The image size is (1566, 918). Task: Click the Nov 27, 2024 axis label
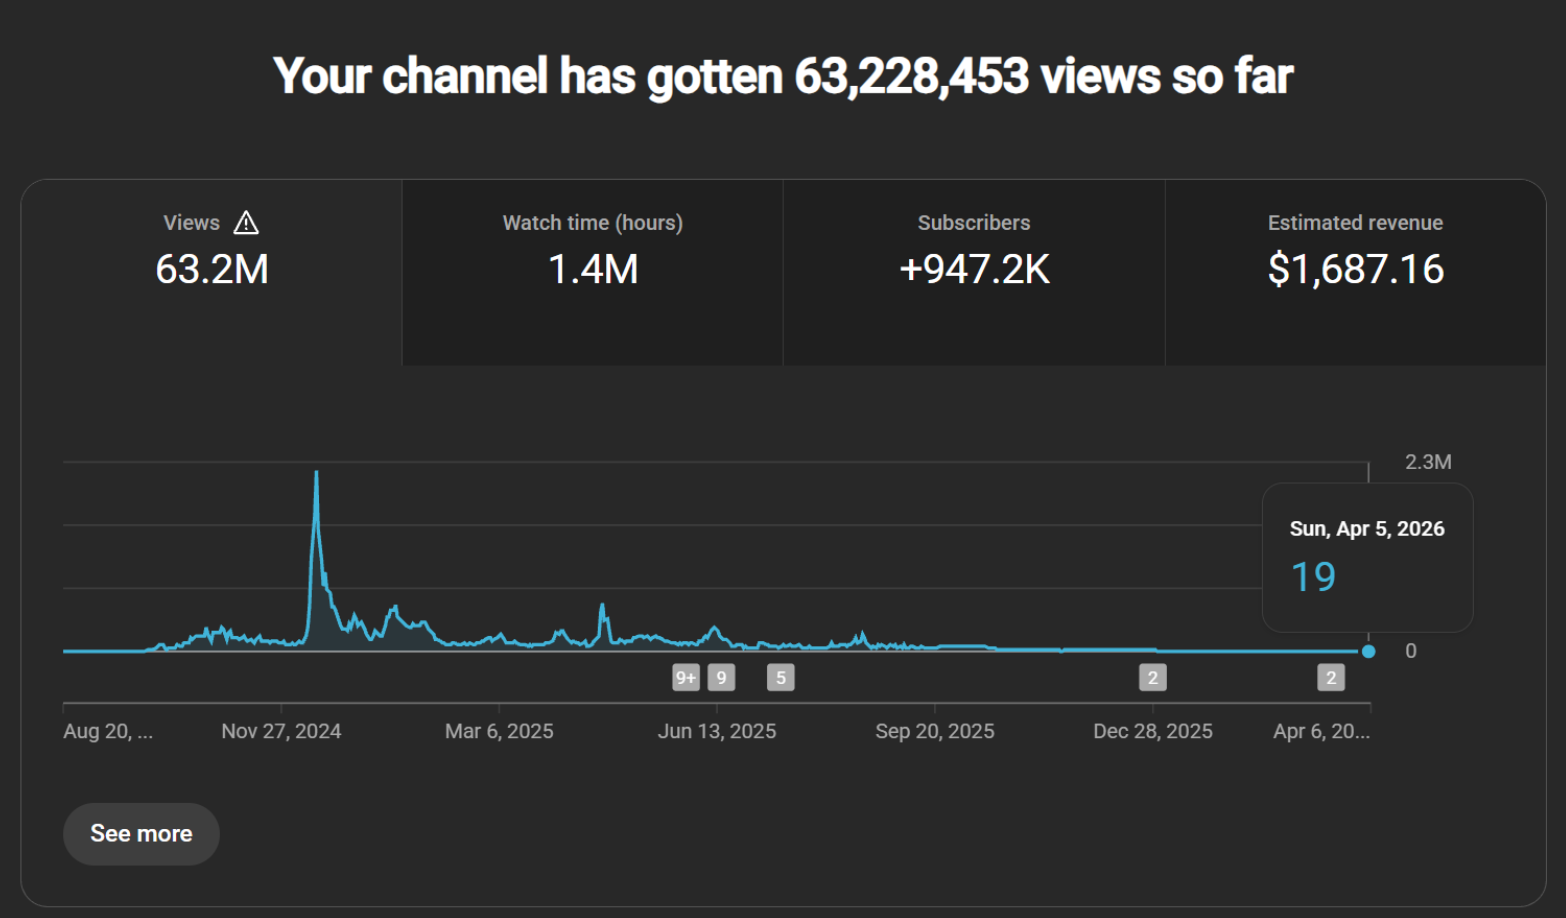(x=281, y=731)
